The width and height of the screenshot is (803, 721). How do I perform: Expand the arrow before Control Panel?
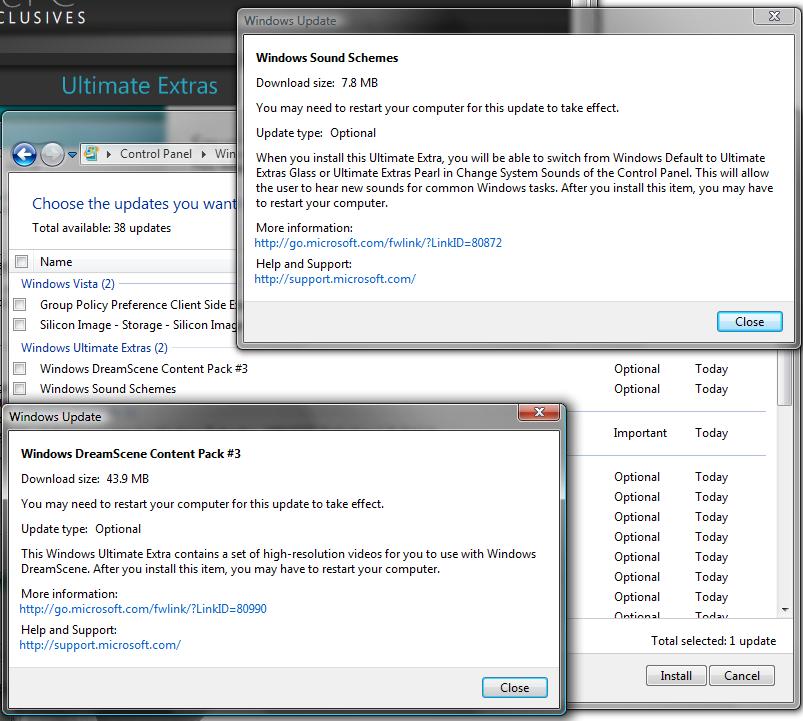pyautogui.click(x=109, y=154)
